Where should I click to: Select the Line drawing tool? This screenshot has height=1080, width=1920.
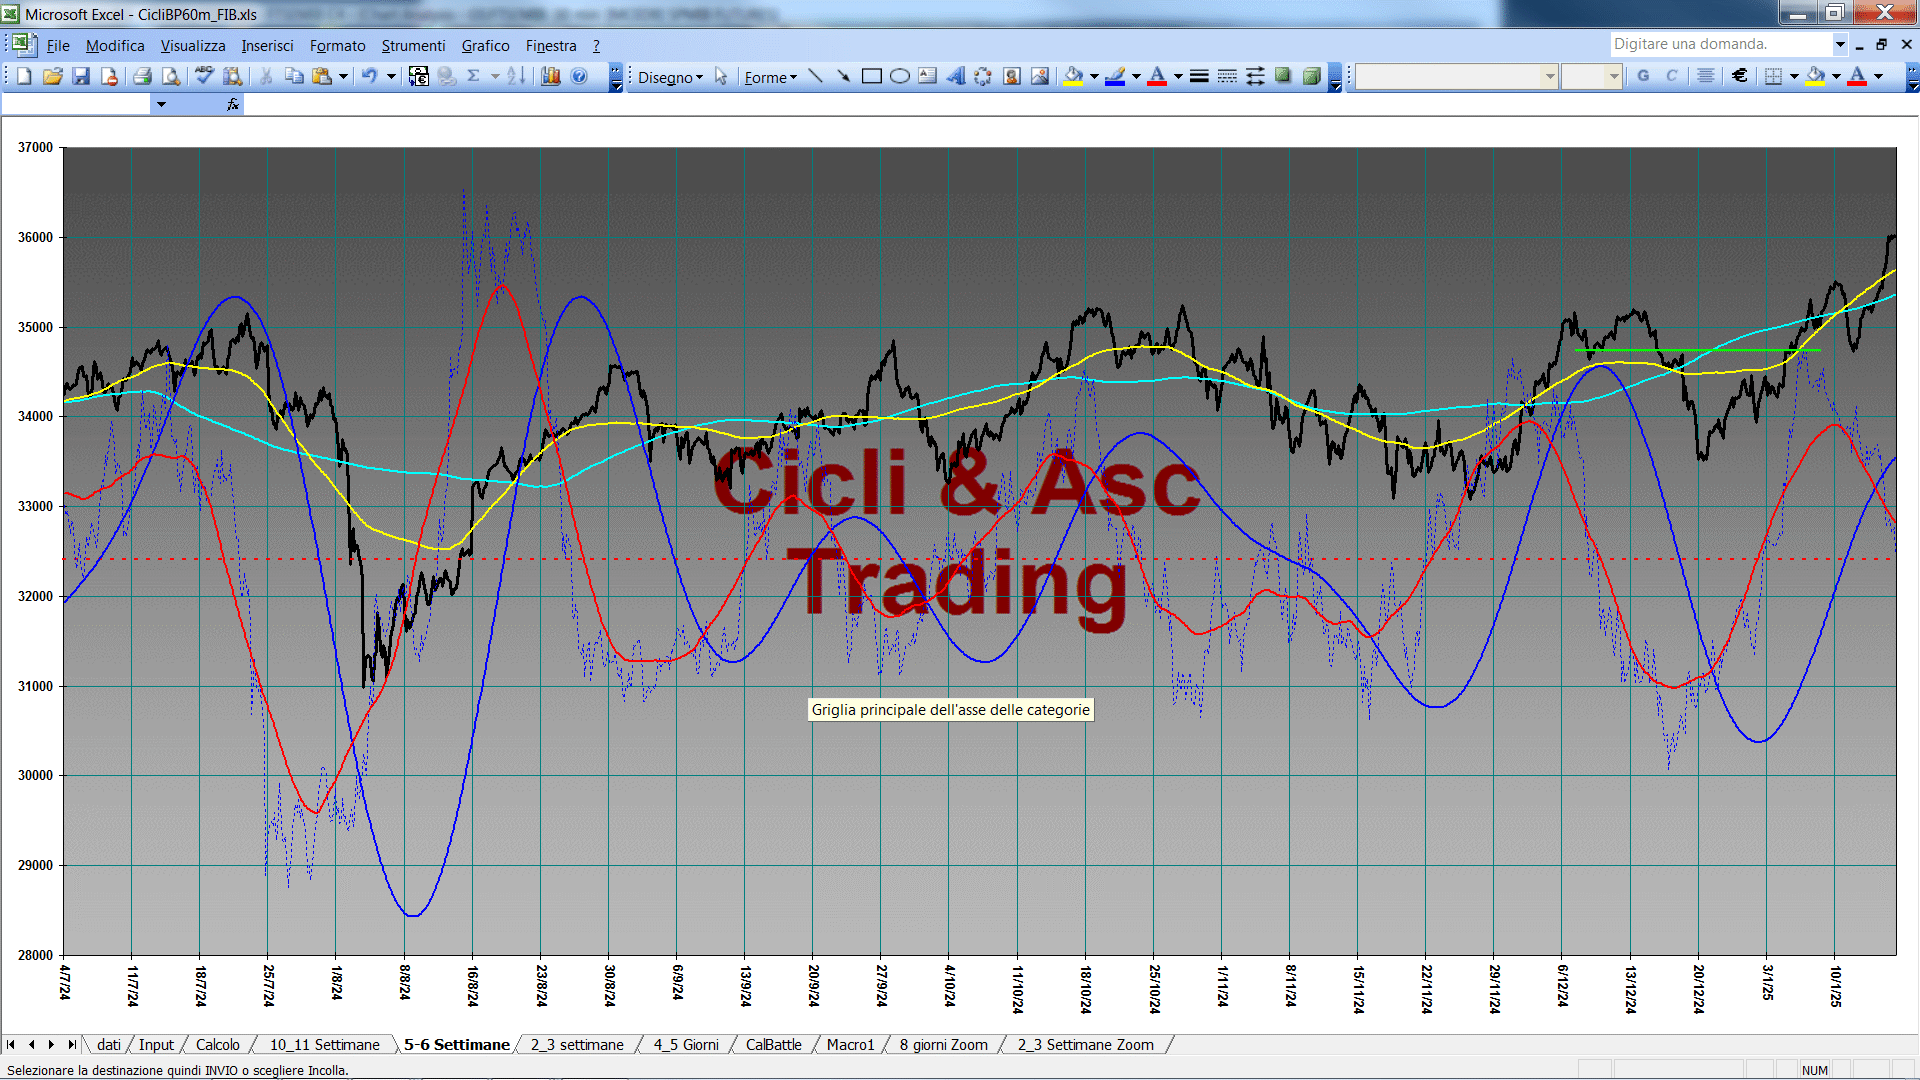click(x=816, y=77)
